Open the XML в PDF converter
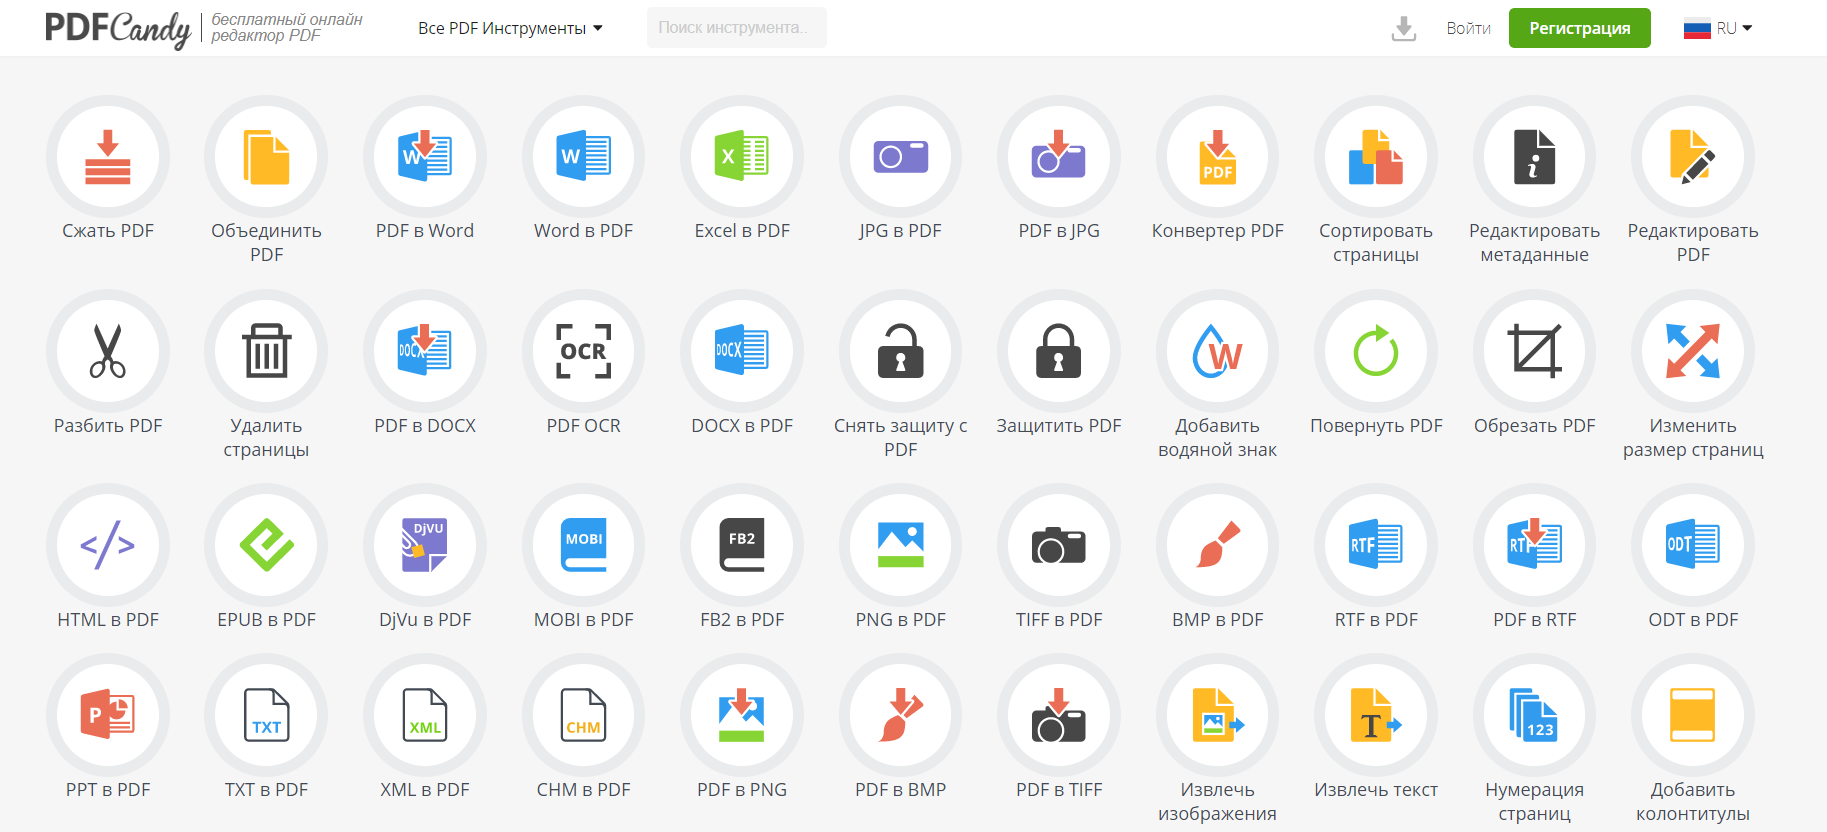Screen dimensions: 1827x832 click(425, 715)
